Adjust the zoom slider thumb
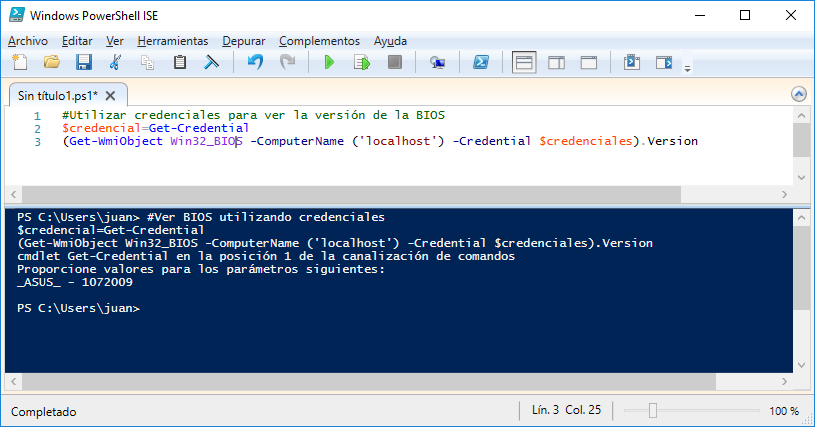This screenshot has width=815, height=427. (x=653, y=411)
